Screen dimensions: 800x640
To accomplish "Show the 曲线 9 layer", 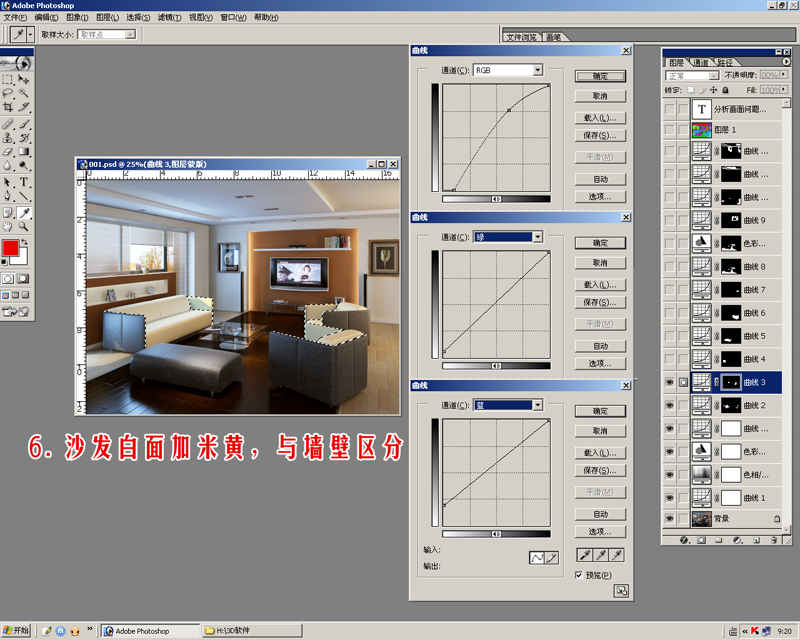I will pos(669,220).
